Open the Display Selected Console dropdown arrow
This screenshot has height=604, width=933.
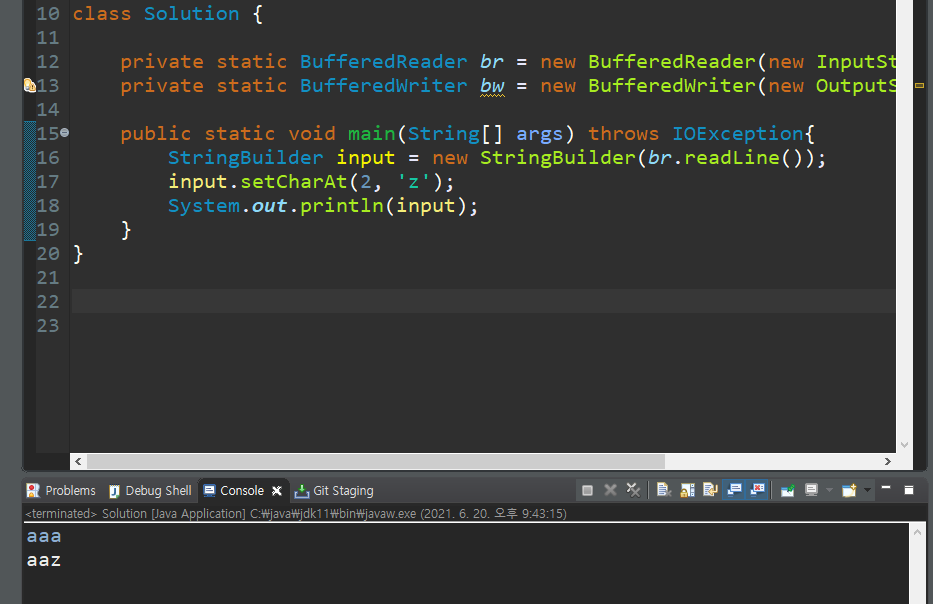tap(829, 490)
